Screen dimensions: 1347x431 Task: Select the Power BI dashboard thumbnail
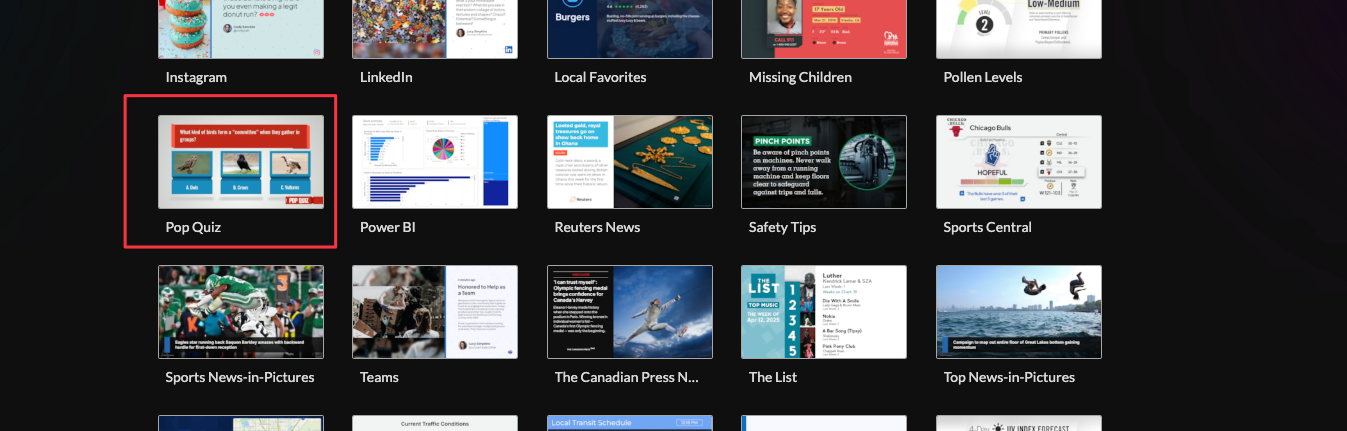pyautogui.click(x=434, y=161)
